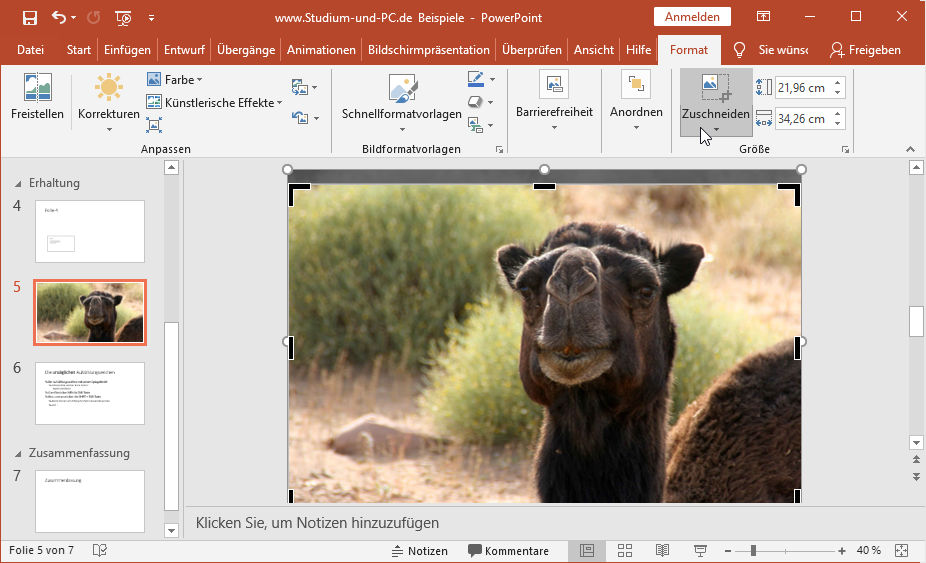This screenshot has width=926, height=563.
Task: Open ribbon display options icon
Action: [x=763, y=17]
